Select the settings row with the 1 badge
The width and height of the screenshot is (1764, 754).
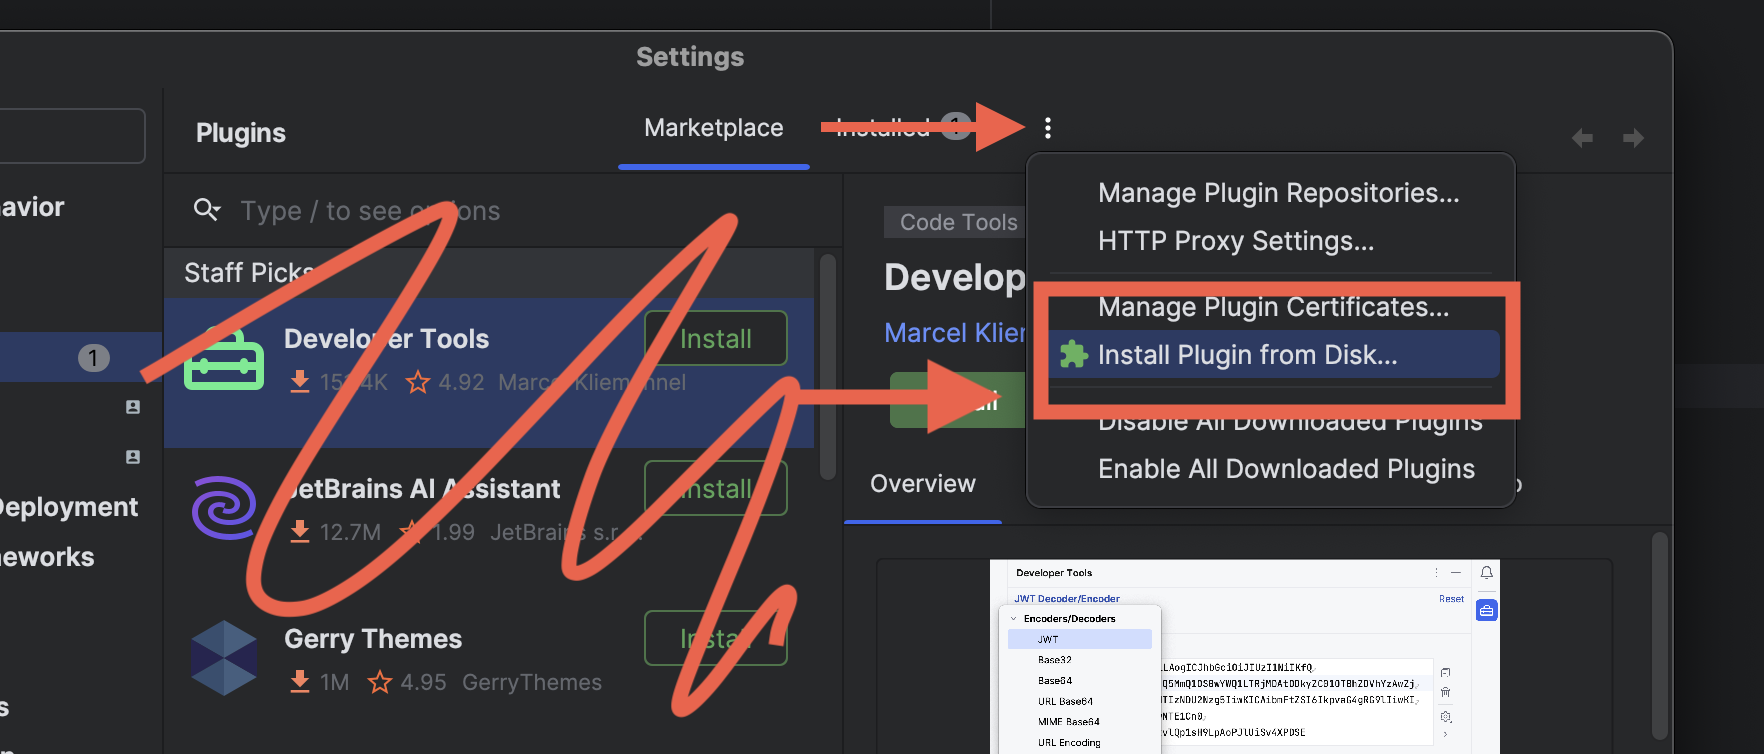pos(81,357)
